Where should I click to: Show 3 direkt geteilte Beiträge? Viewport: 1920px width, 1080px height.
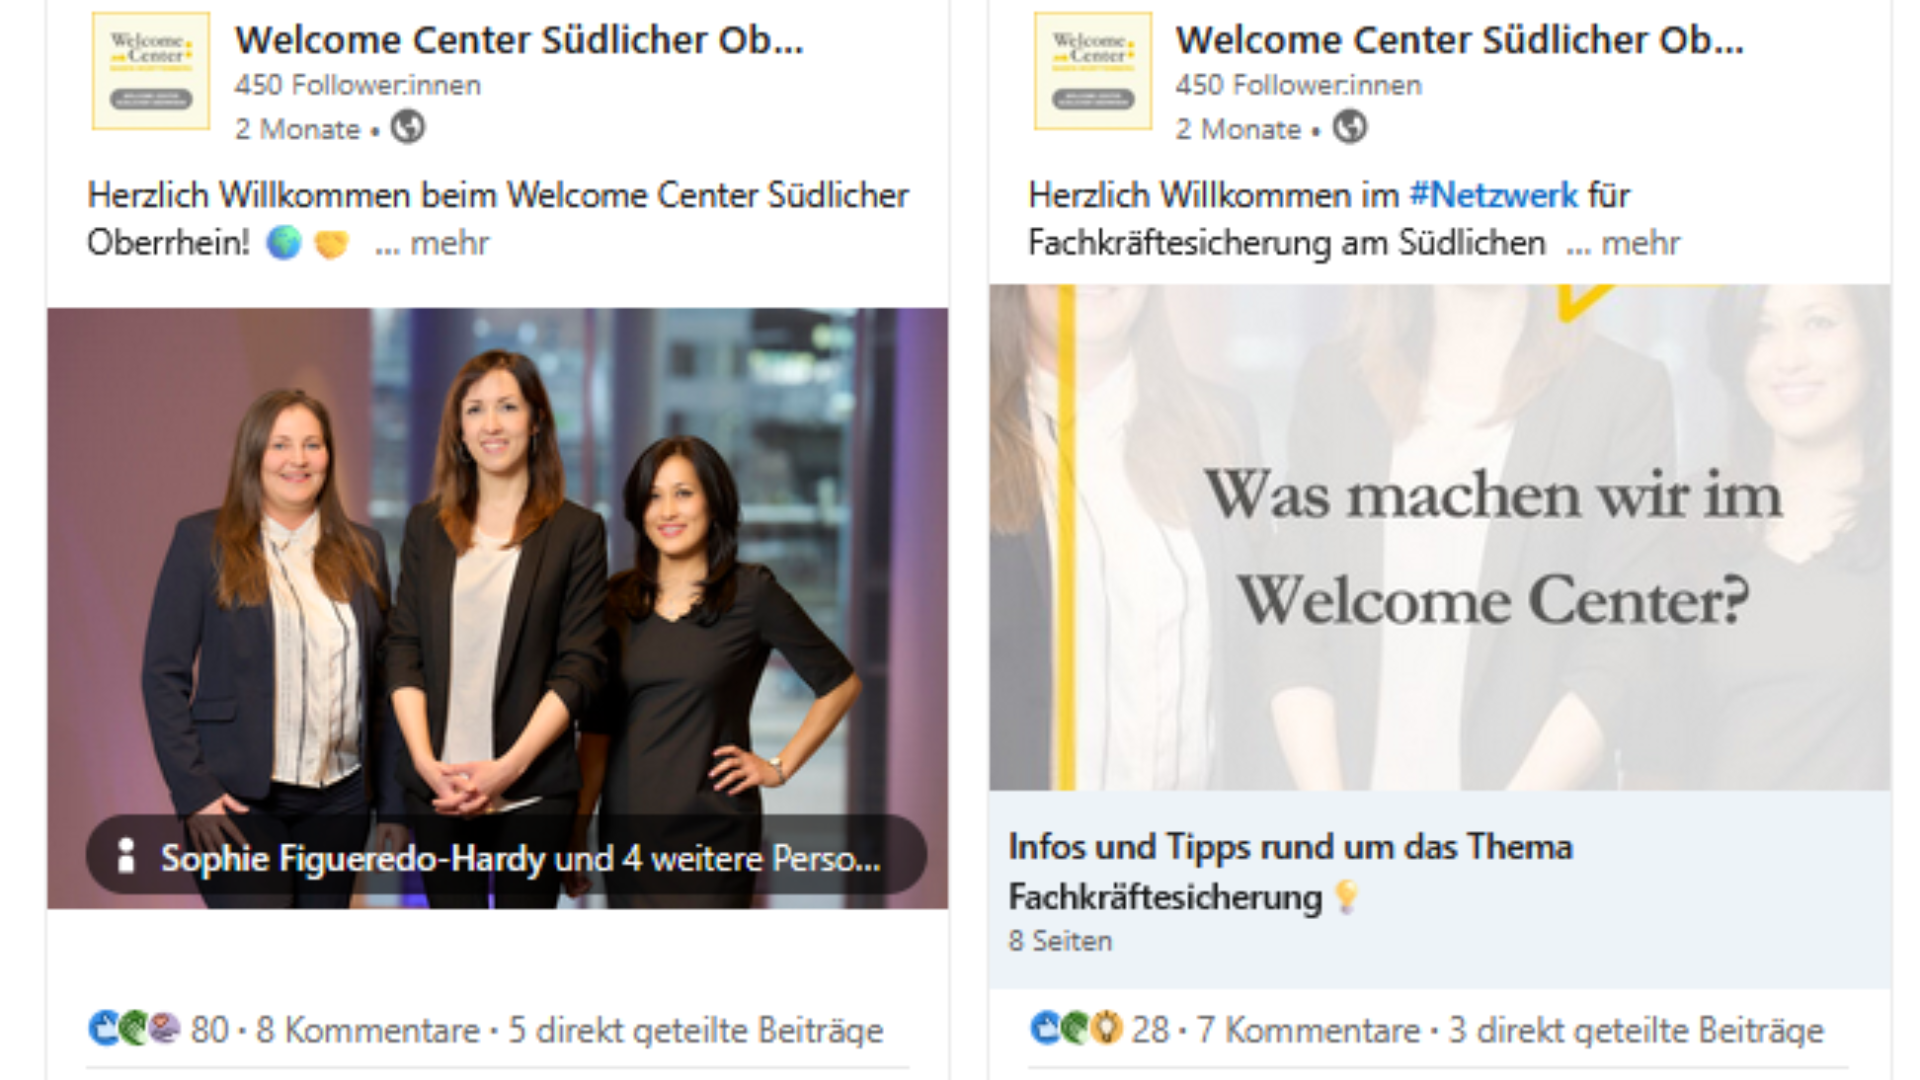click(x=1637, y=1029)
